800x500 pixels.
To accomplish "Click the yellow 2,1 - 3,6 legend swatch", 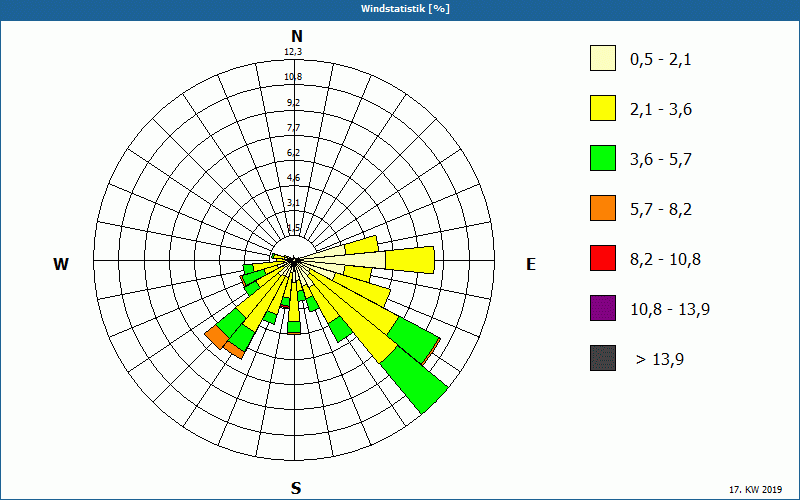I will (603, 108).
